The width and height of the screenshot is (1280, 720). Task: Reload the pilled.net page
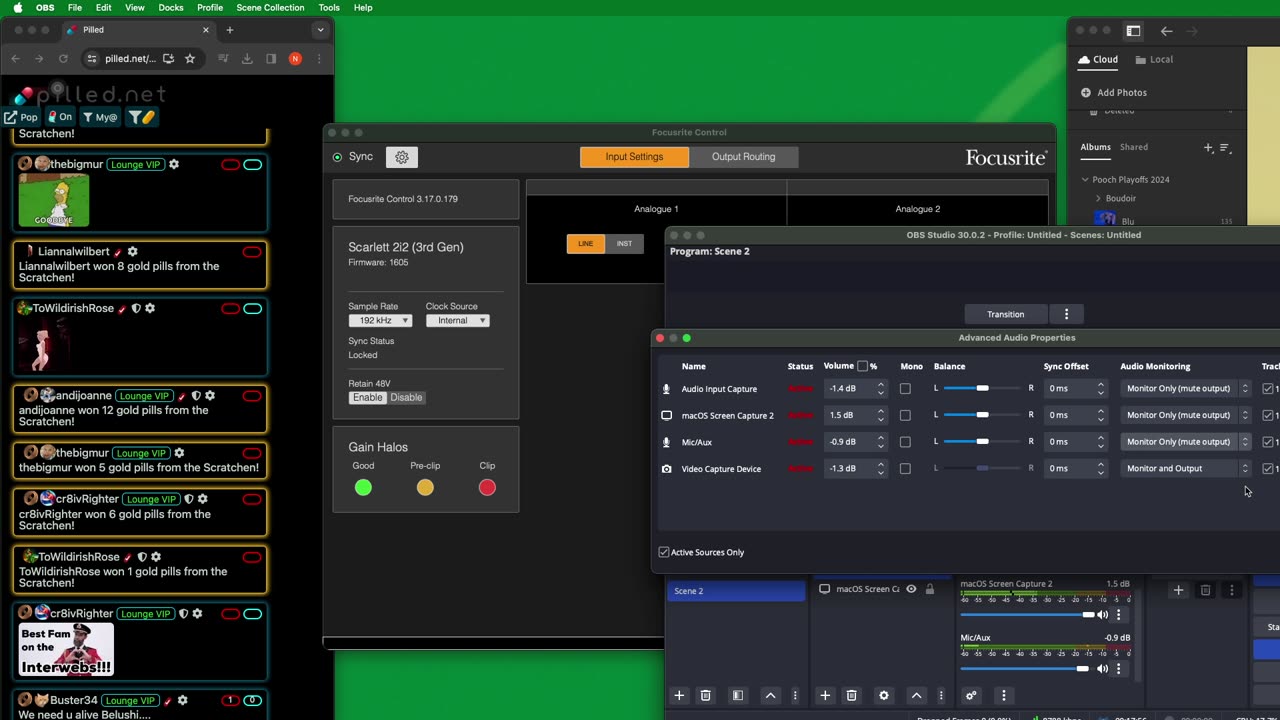(x=63, y=59)
